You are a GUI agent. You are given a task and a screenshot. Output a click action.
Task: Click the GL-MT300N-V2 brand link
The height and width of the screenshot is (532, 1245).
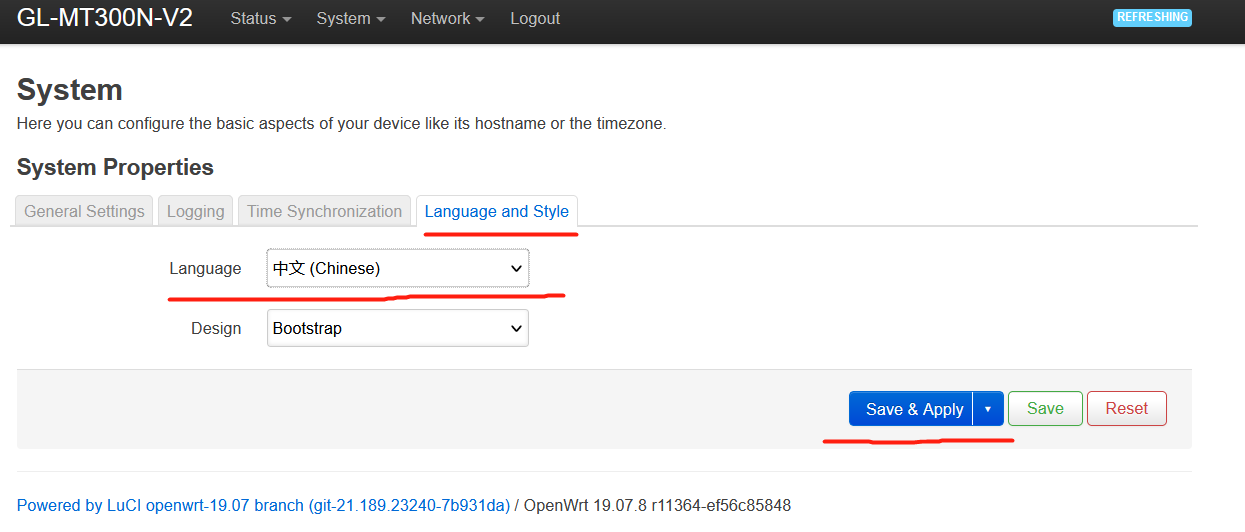pos(105,18)
